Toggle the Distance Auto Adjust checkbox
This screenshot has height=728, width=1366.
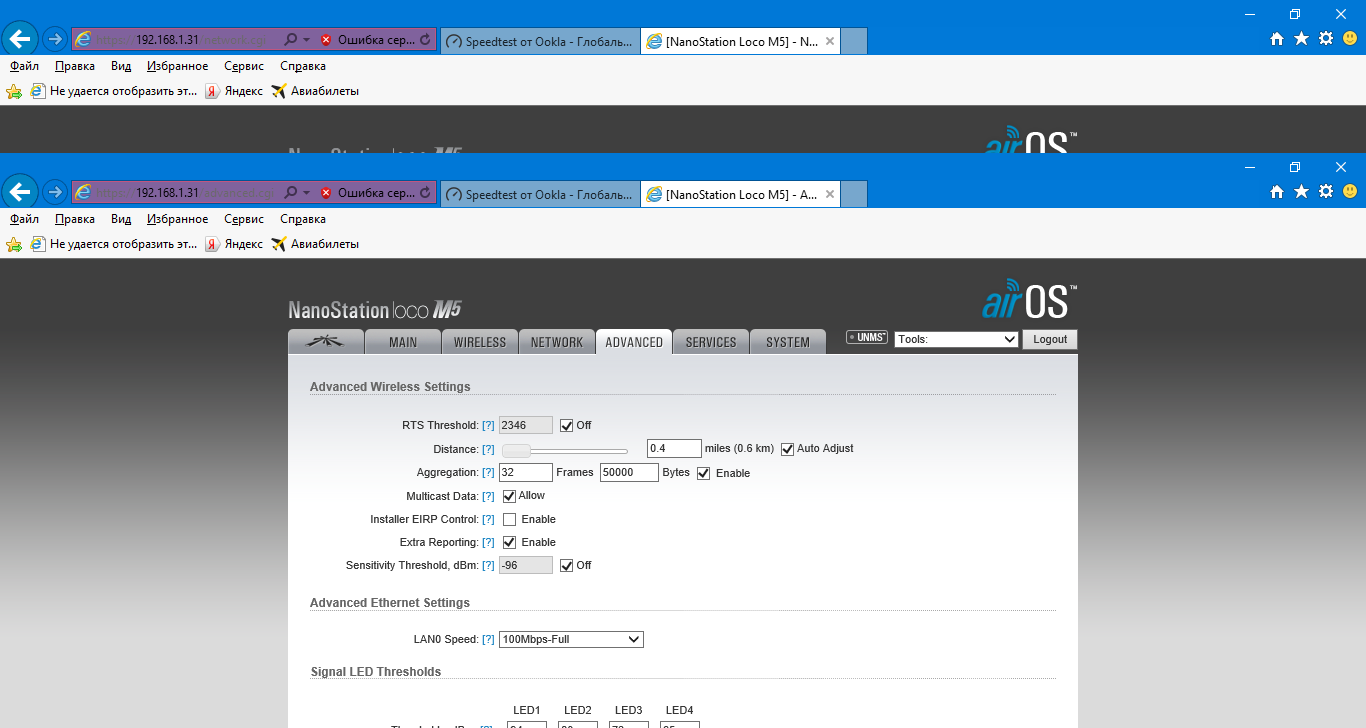(787, 449)
